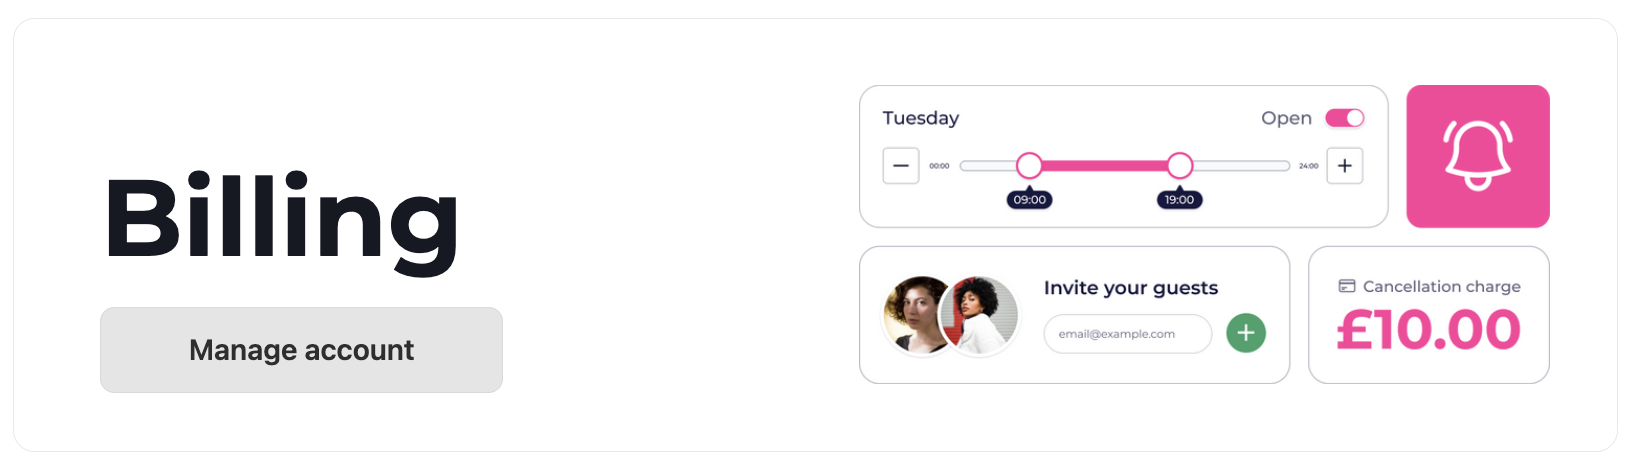The height and width of the screenshot is (464, 1638).
Task: Click the Invite your guests title
Action: tap(1131, 288)
